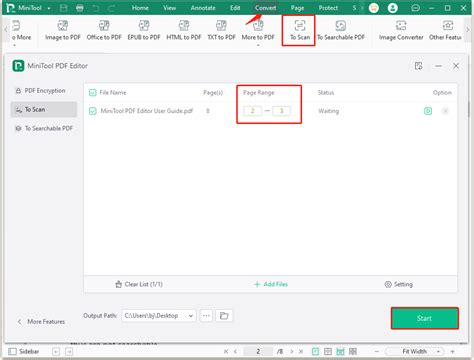Click the save icon in title bar
The height and width of the screenshot is (360, 474).
point(64,8)
